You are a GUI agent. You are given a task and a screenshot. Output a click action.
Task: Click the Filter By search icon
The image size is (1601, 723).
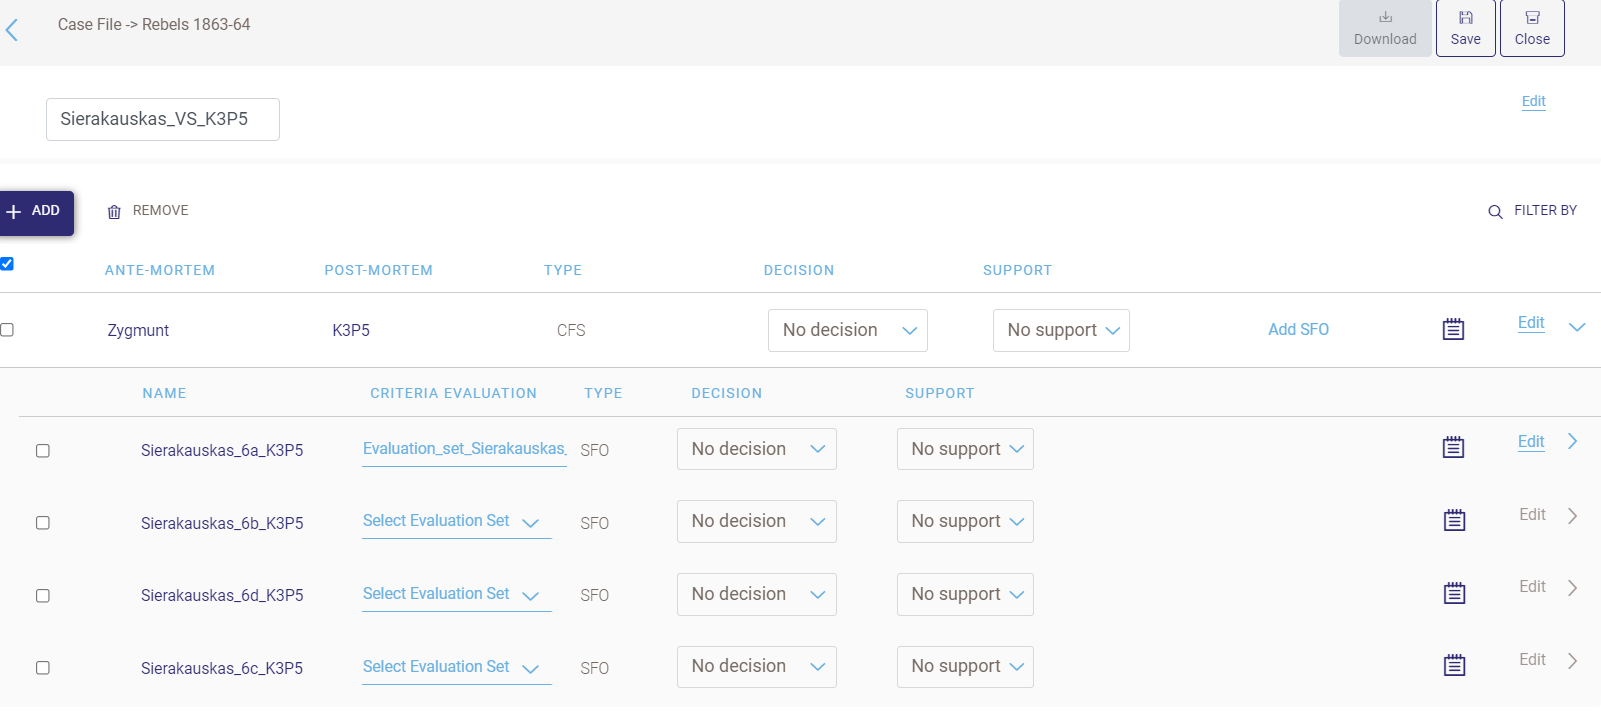tap(1495, 212)
